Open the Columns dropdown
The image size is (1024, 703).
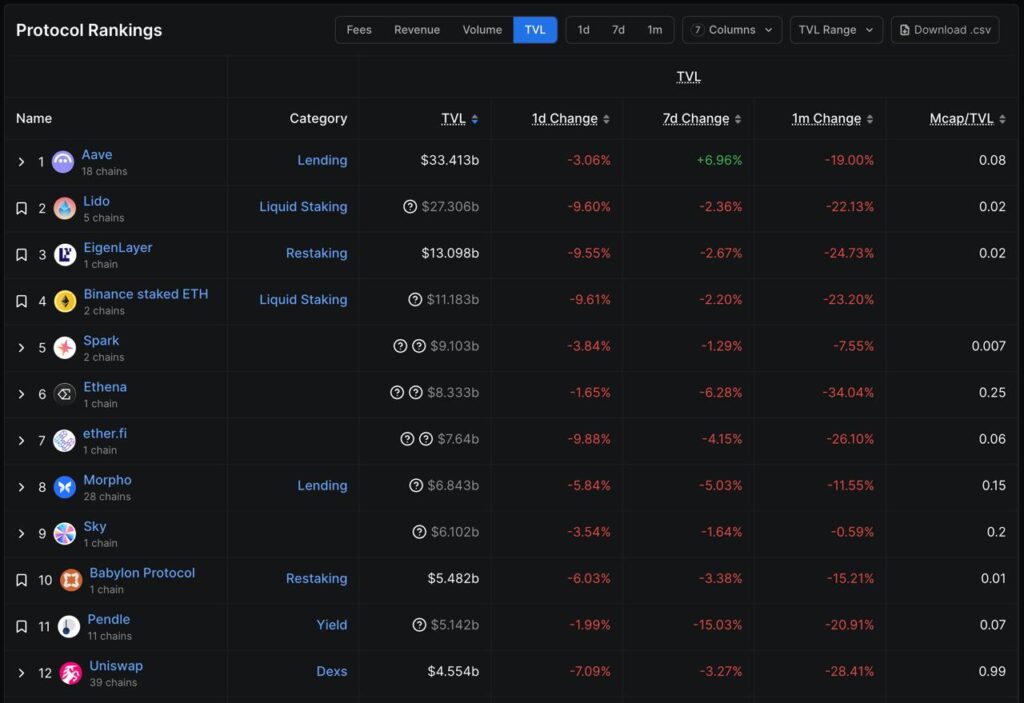(732, 30)
